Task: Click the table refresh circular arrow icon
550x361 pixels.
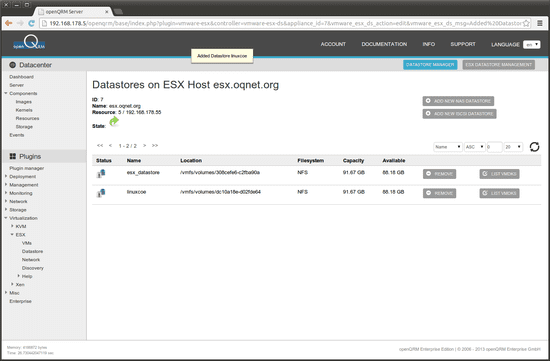Action: (534, 147)
